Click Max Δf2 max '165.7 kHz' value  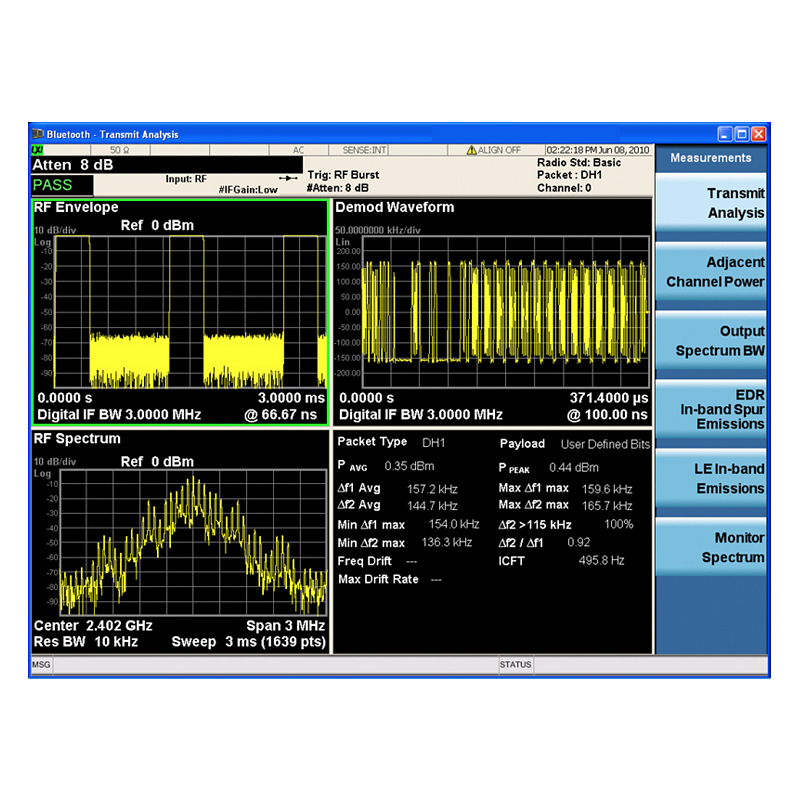click(x=607, y=506)
